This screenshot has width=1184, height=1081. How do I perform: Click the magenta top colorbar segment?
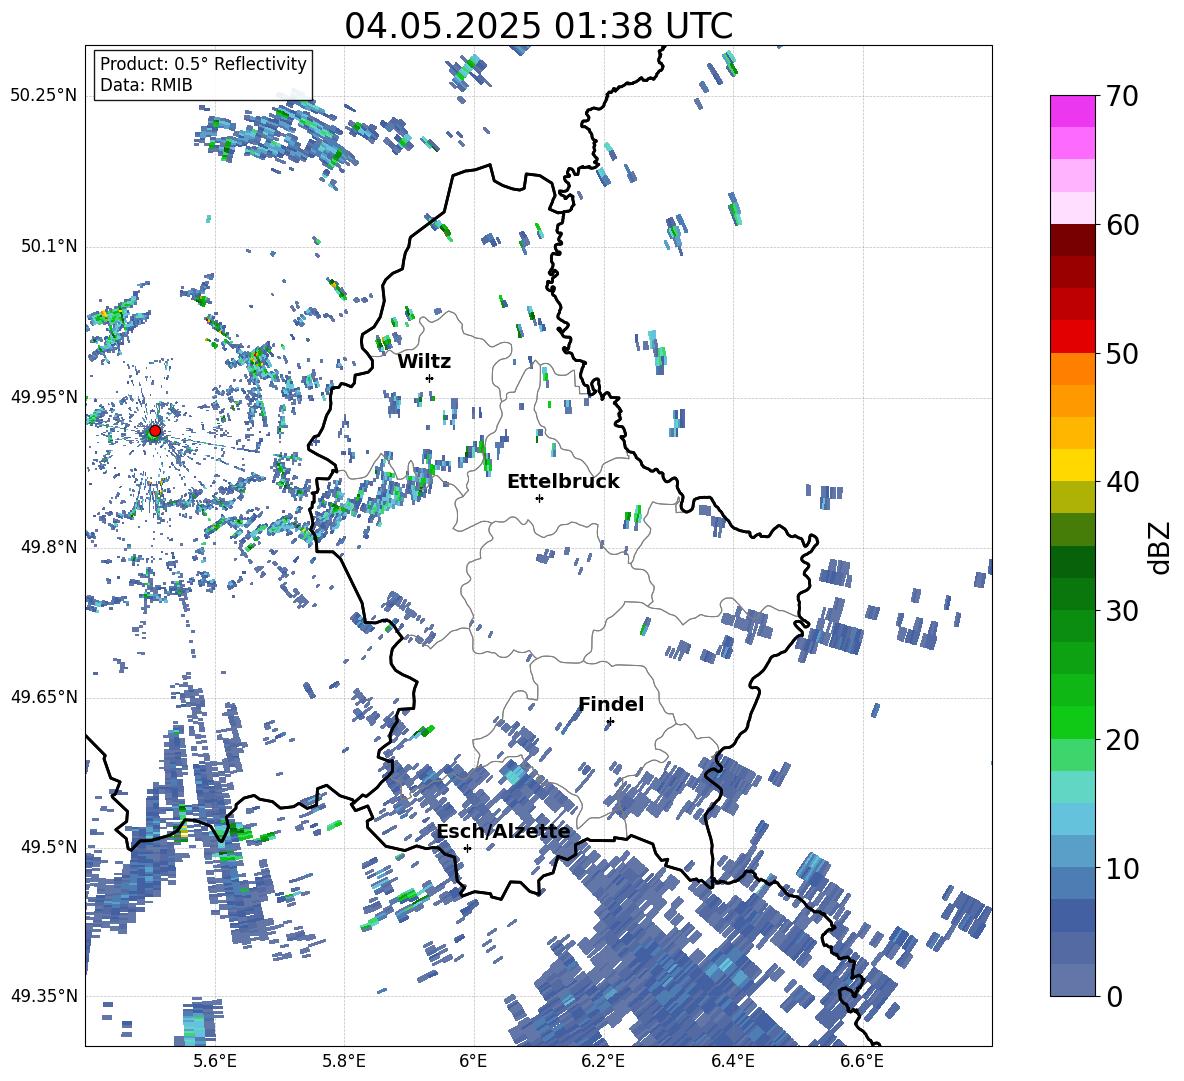click(1072, 111)
